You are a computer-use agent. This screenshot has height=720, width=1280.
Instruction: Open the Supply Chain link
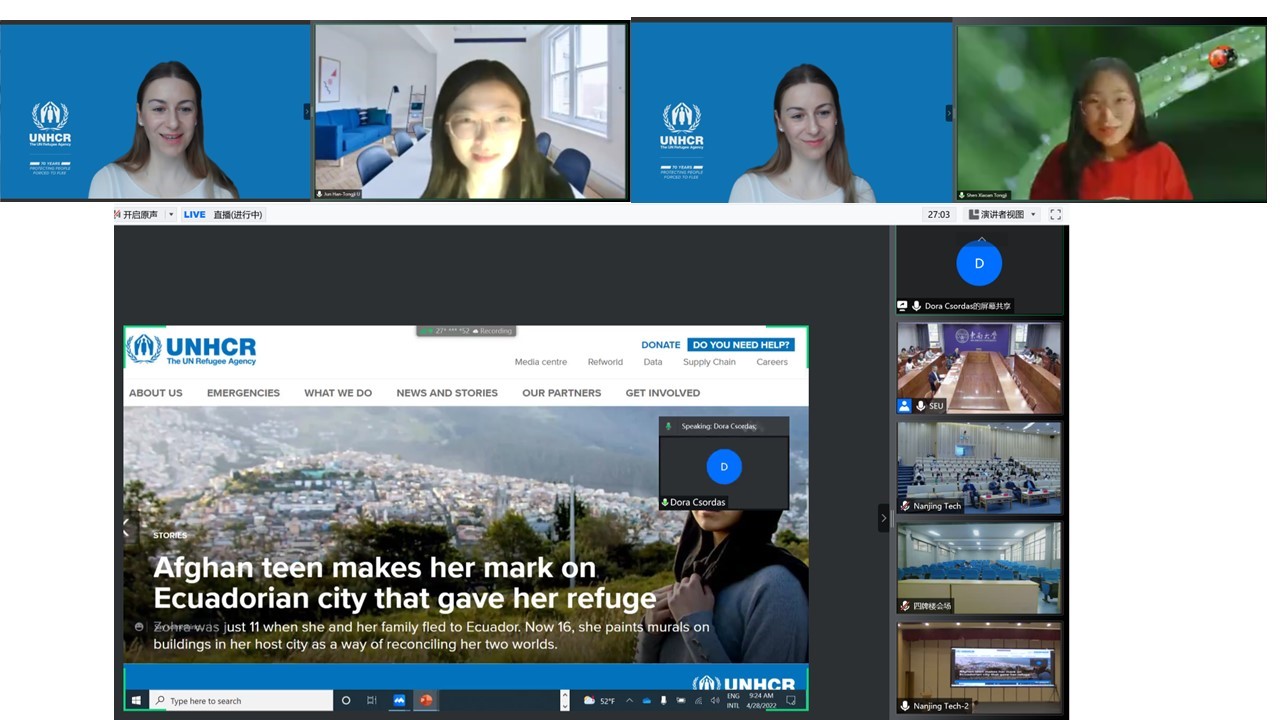(709, 362)
